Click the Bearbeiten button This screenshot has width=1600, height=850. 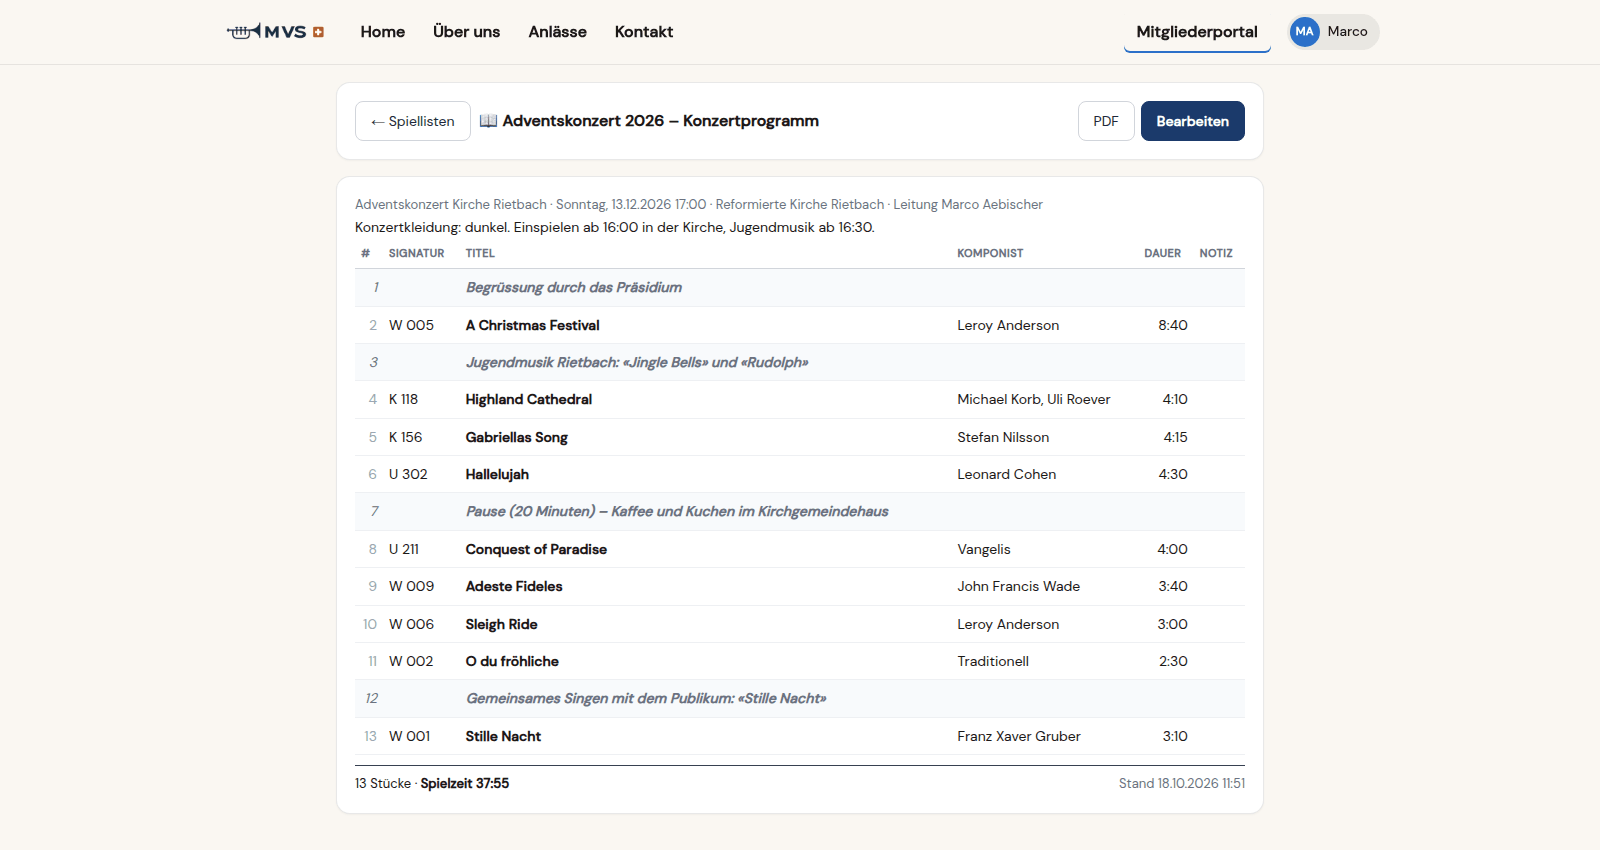1192,121
